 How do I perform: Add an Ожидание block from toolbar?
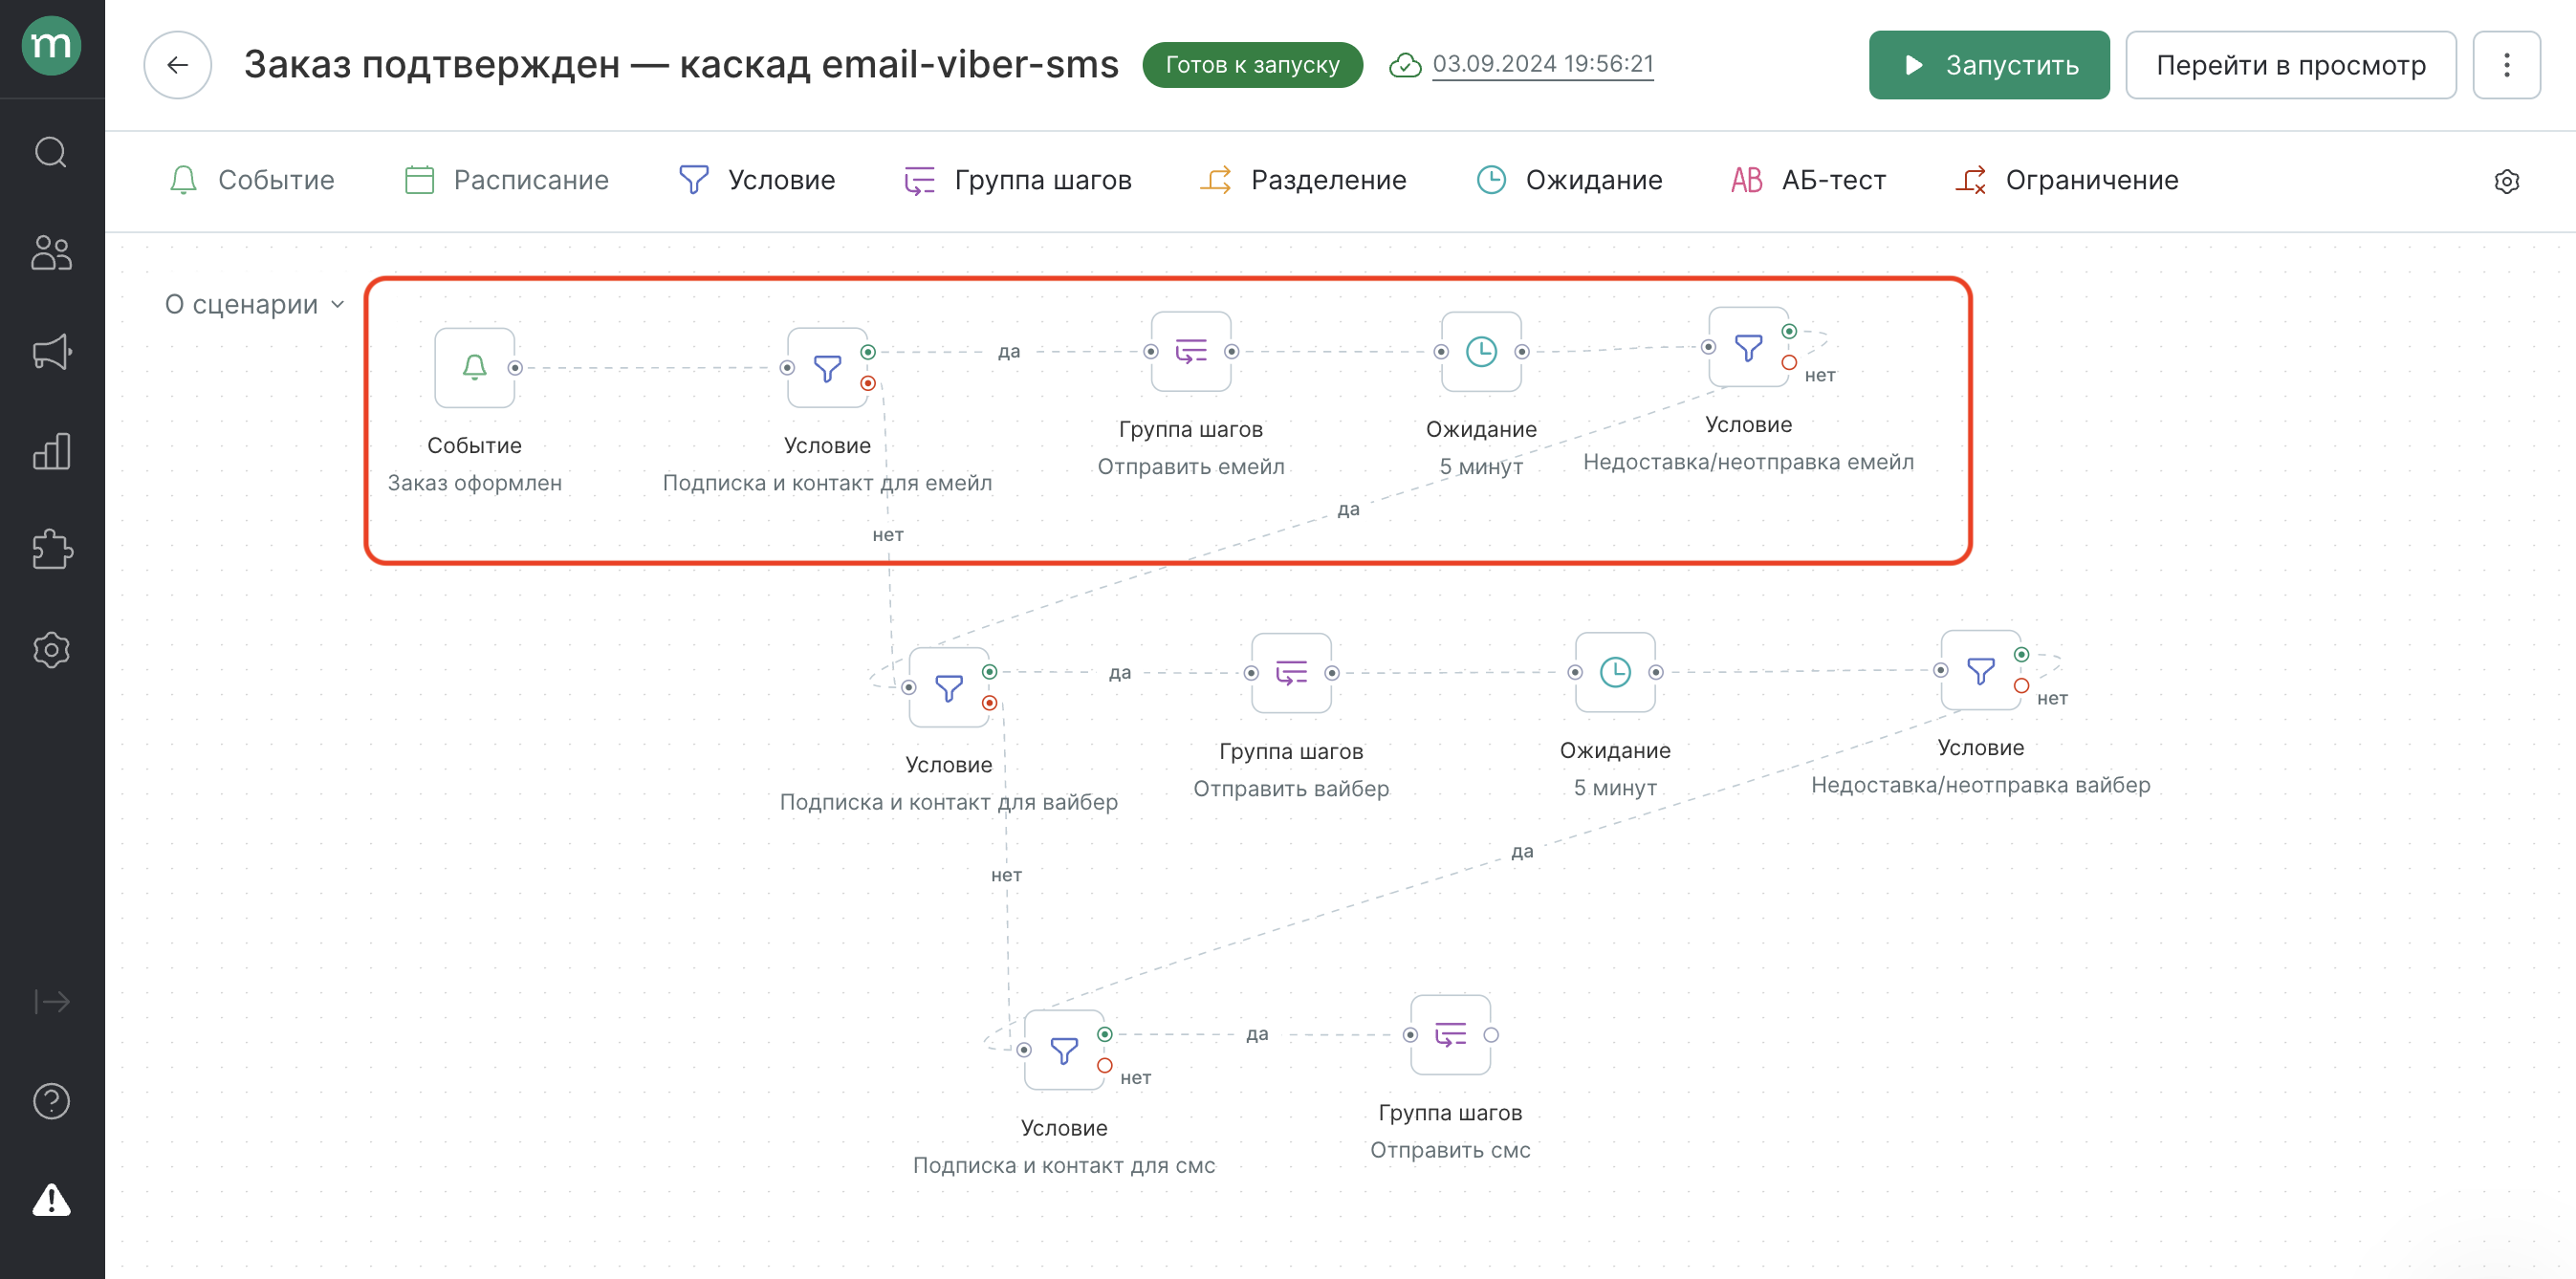point(1569,180)
